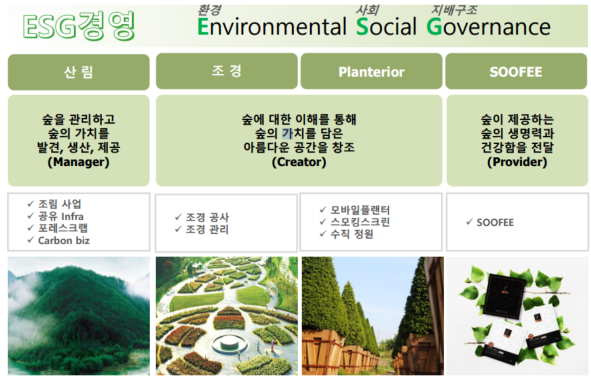Select the SOOFEE checklist item
Image resolution: width=591 pixels, height=379 pixels.
coord(495,223)
